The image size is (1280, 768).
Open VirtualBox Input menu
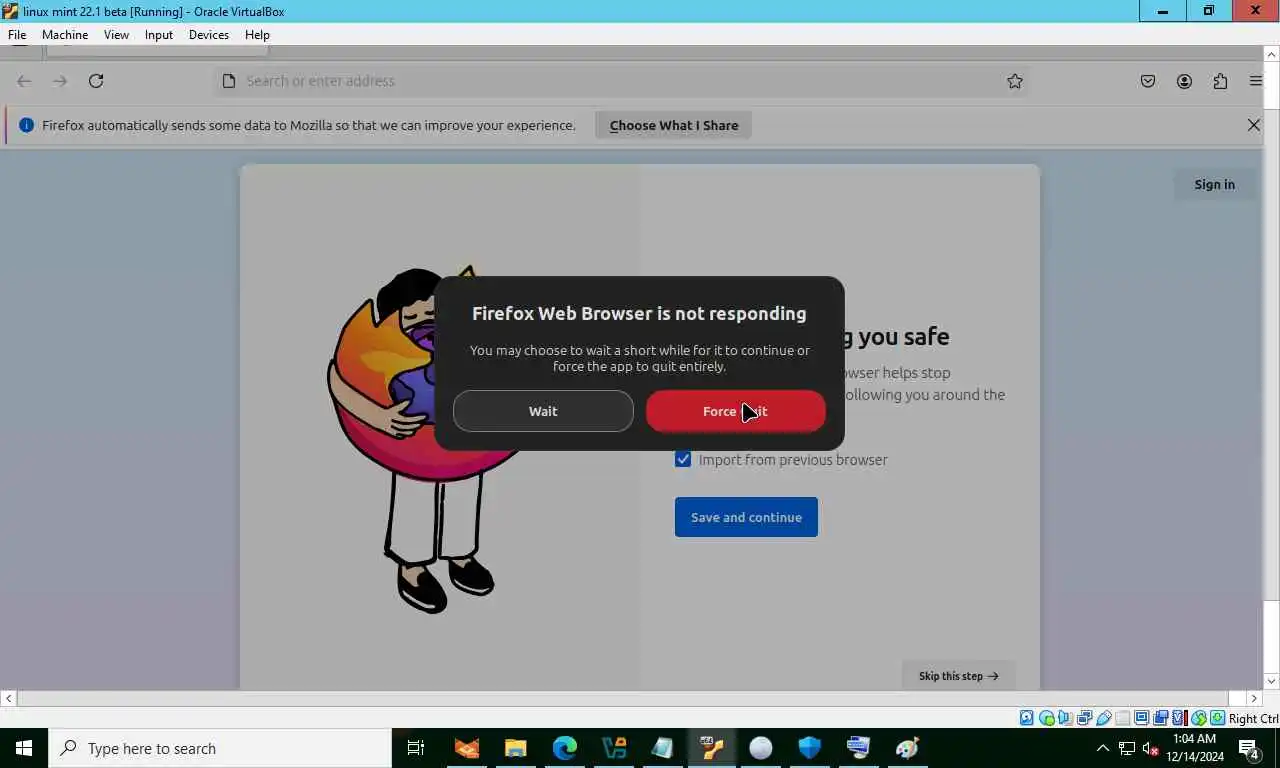[x=159, y=34]
